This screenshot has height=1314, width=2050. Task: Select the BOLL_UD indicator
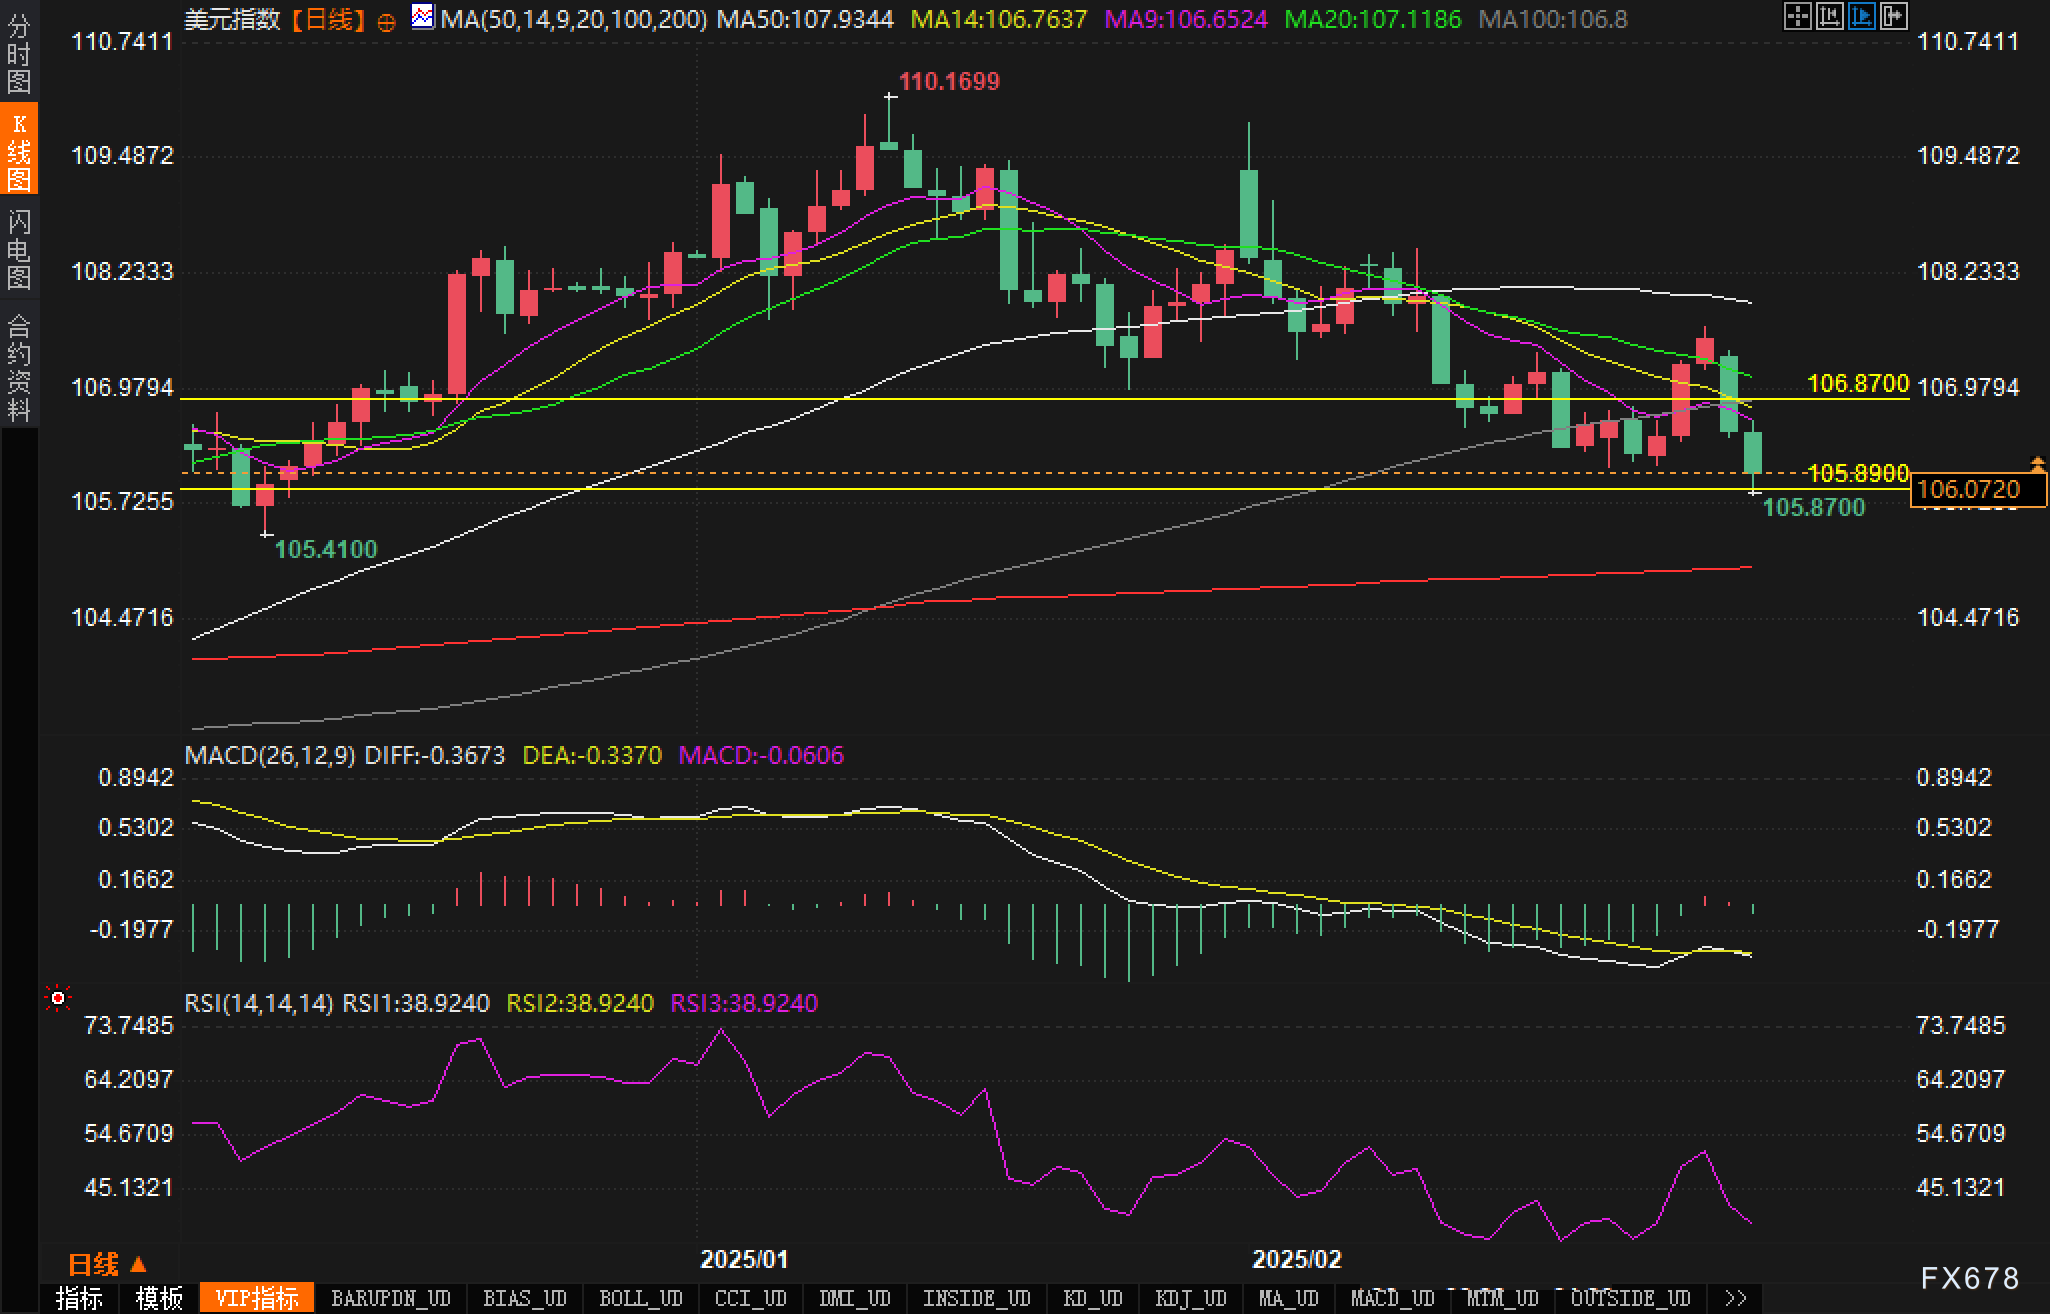(x=640, y=1298)
